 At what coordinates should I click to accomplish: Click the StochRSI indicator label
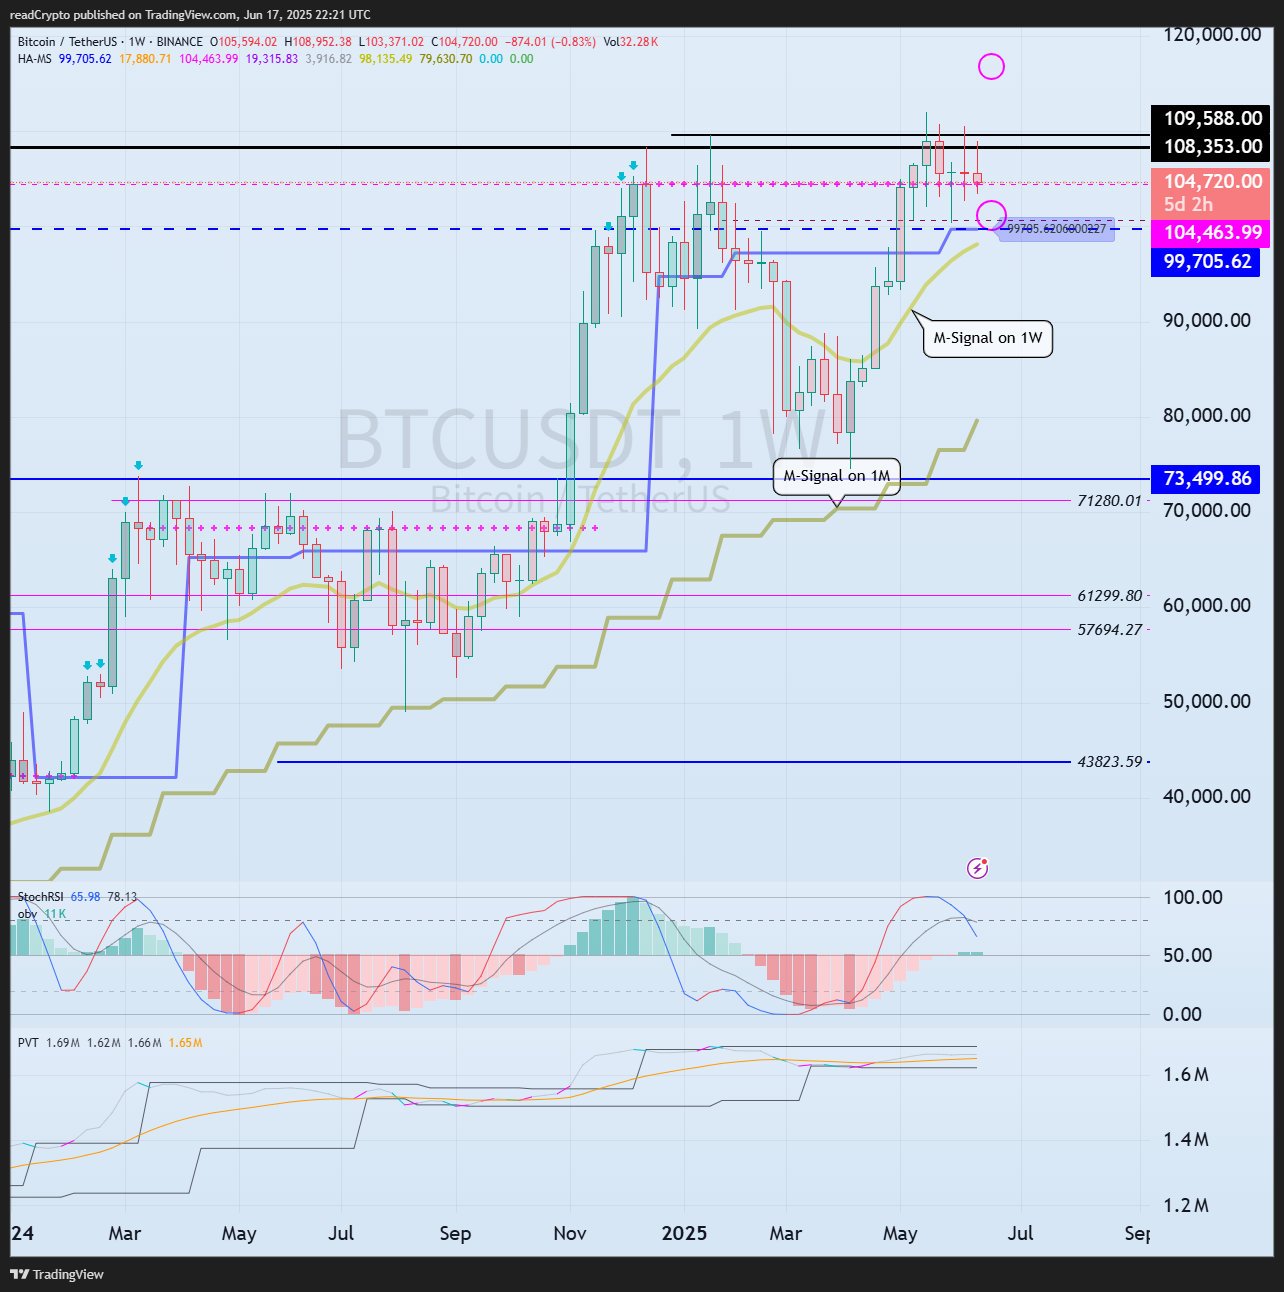point(41,897)
